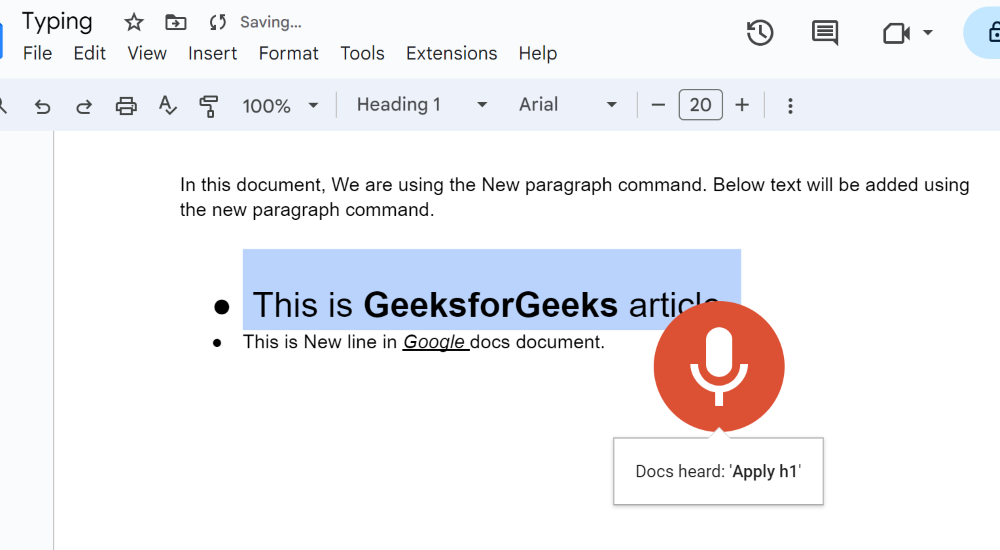The width and height of the screenshot is (1000, 550).
Task: Select the paint format roller
Action: click(209, 106)
